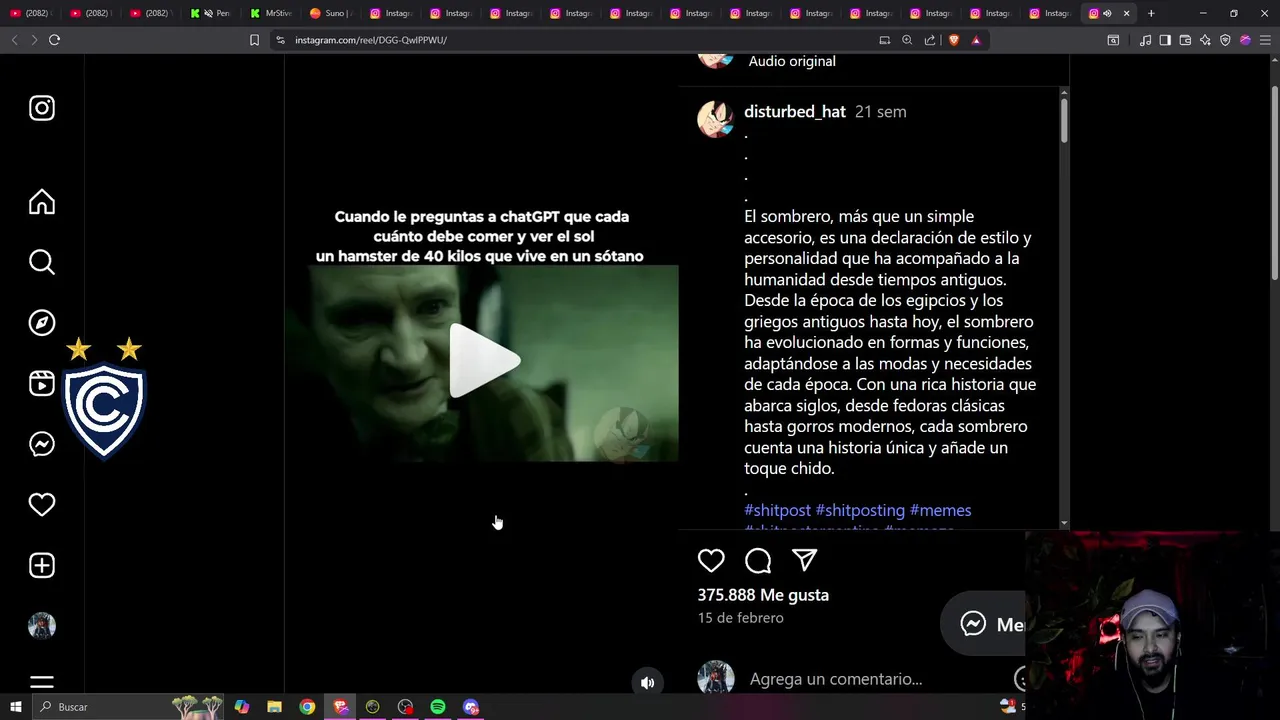Open site info icon in address bar
The image size is (1280, 720).
tap(280, 40)
